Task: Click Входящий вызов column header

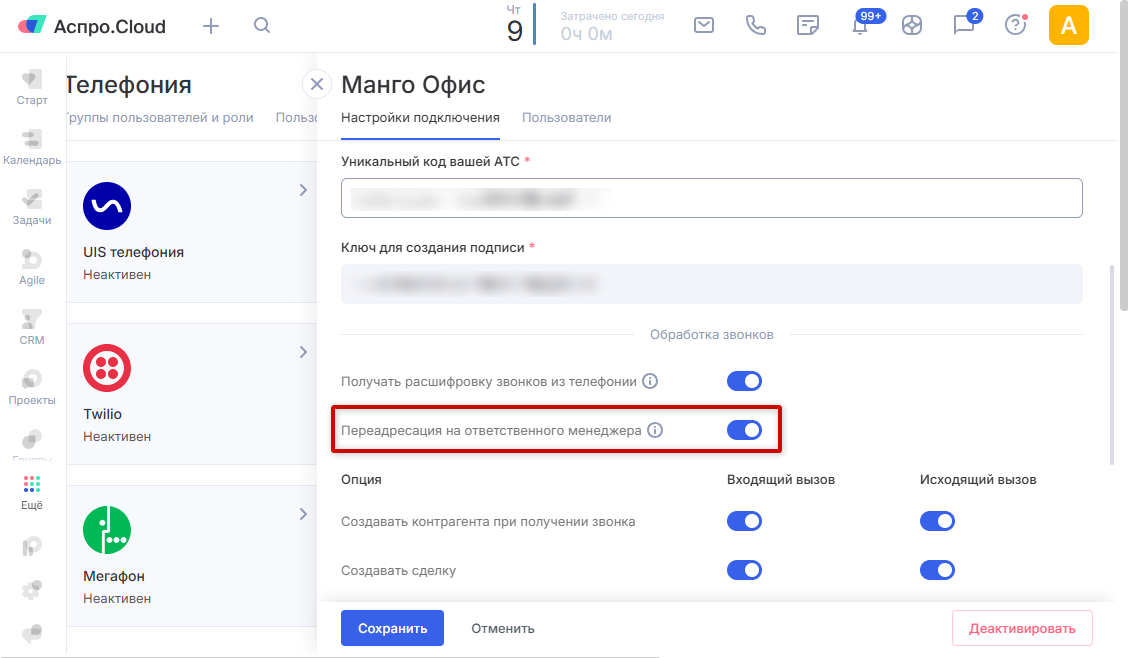Action: [x=781, y=480]
